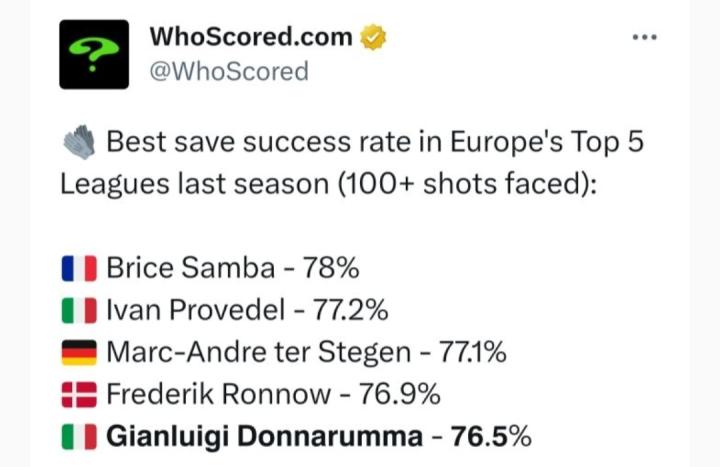Viewport: 720px width, 467px height.
Task: Click the gold verified badge
Action: [x=374, y=37]
